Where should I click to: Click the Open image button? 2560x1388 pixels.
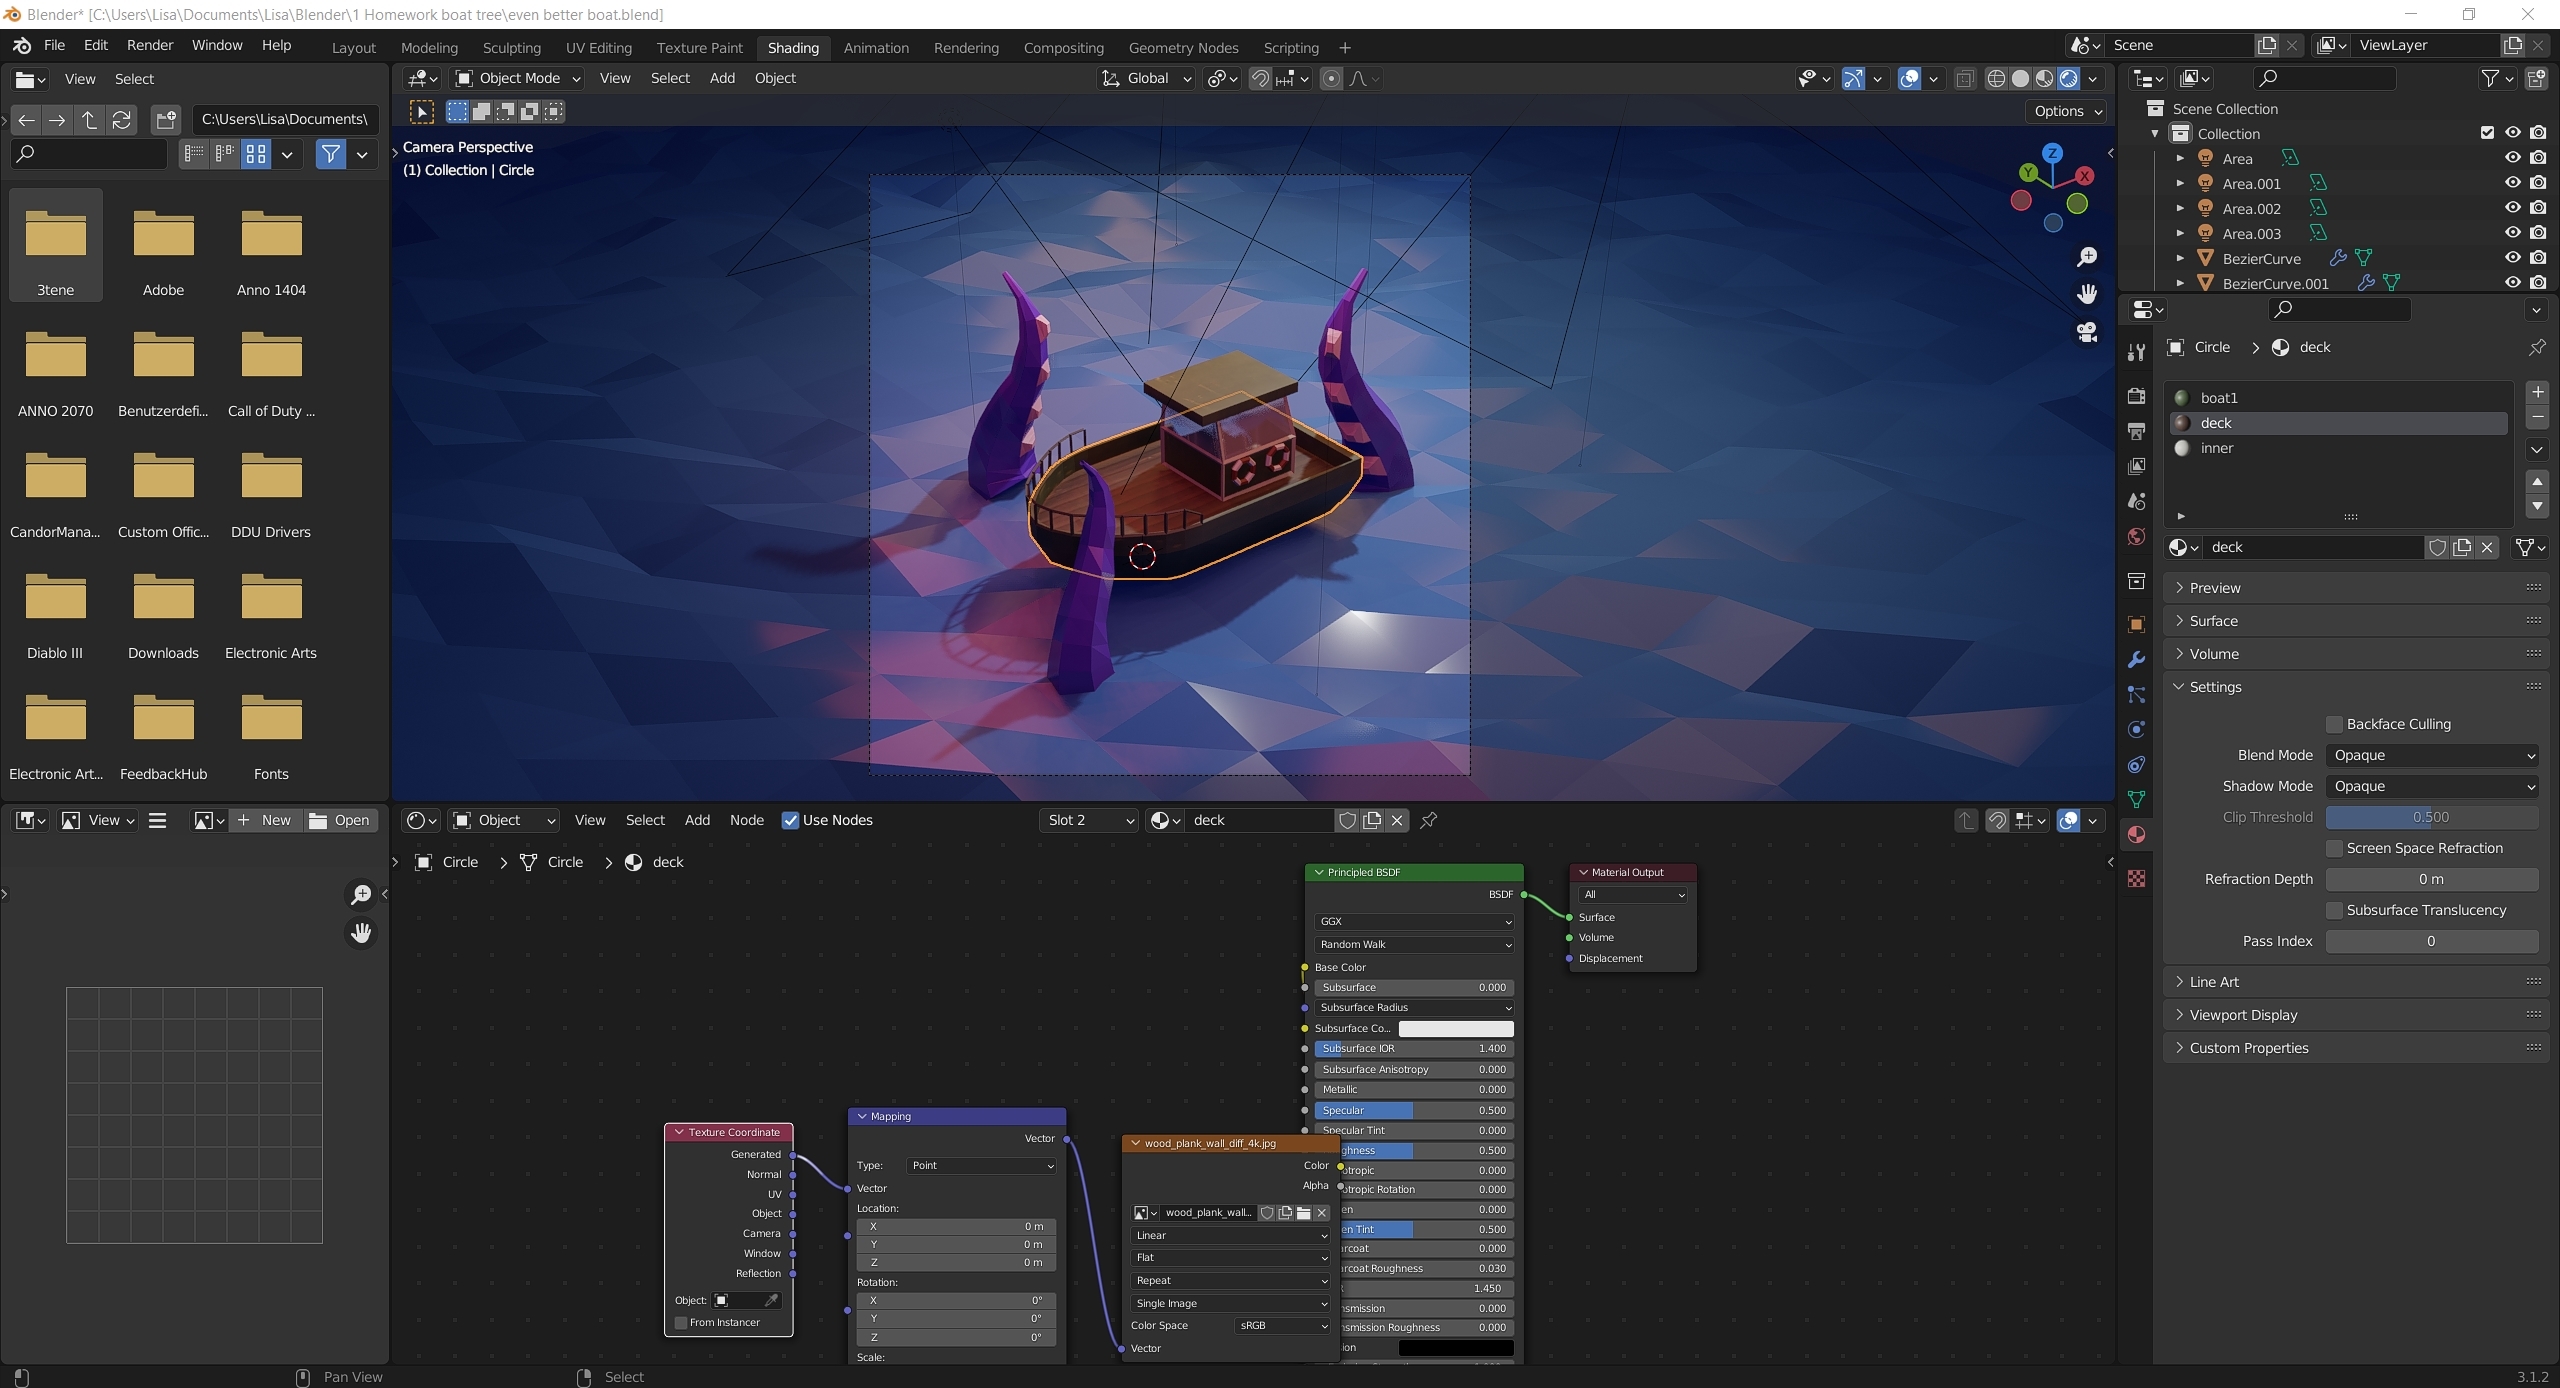[x=340, y=820]
